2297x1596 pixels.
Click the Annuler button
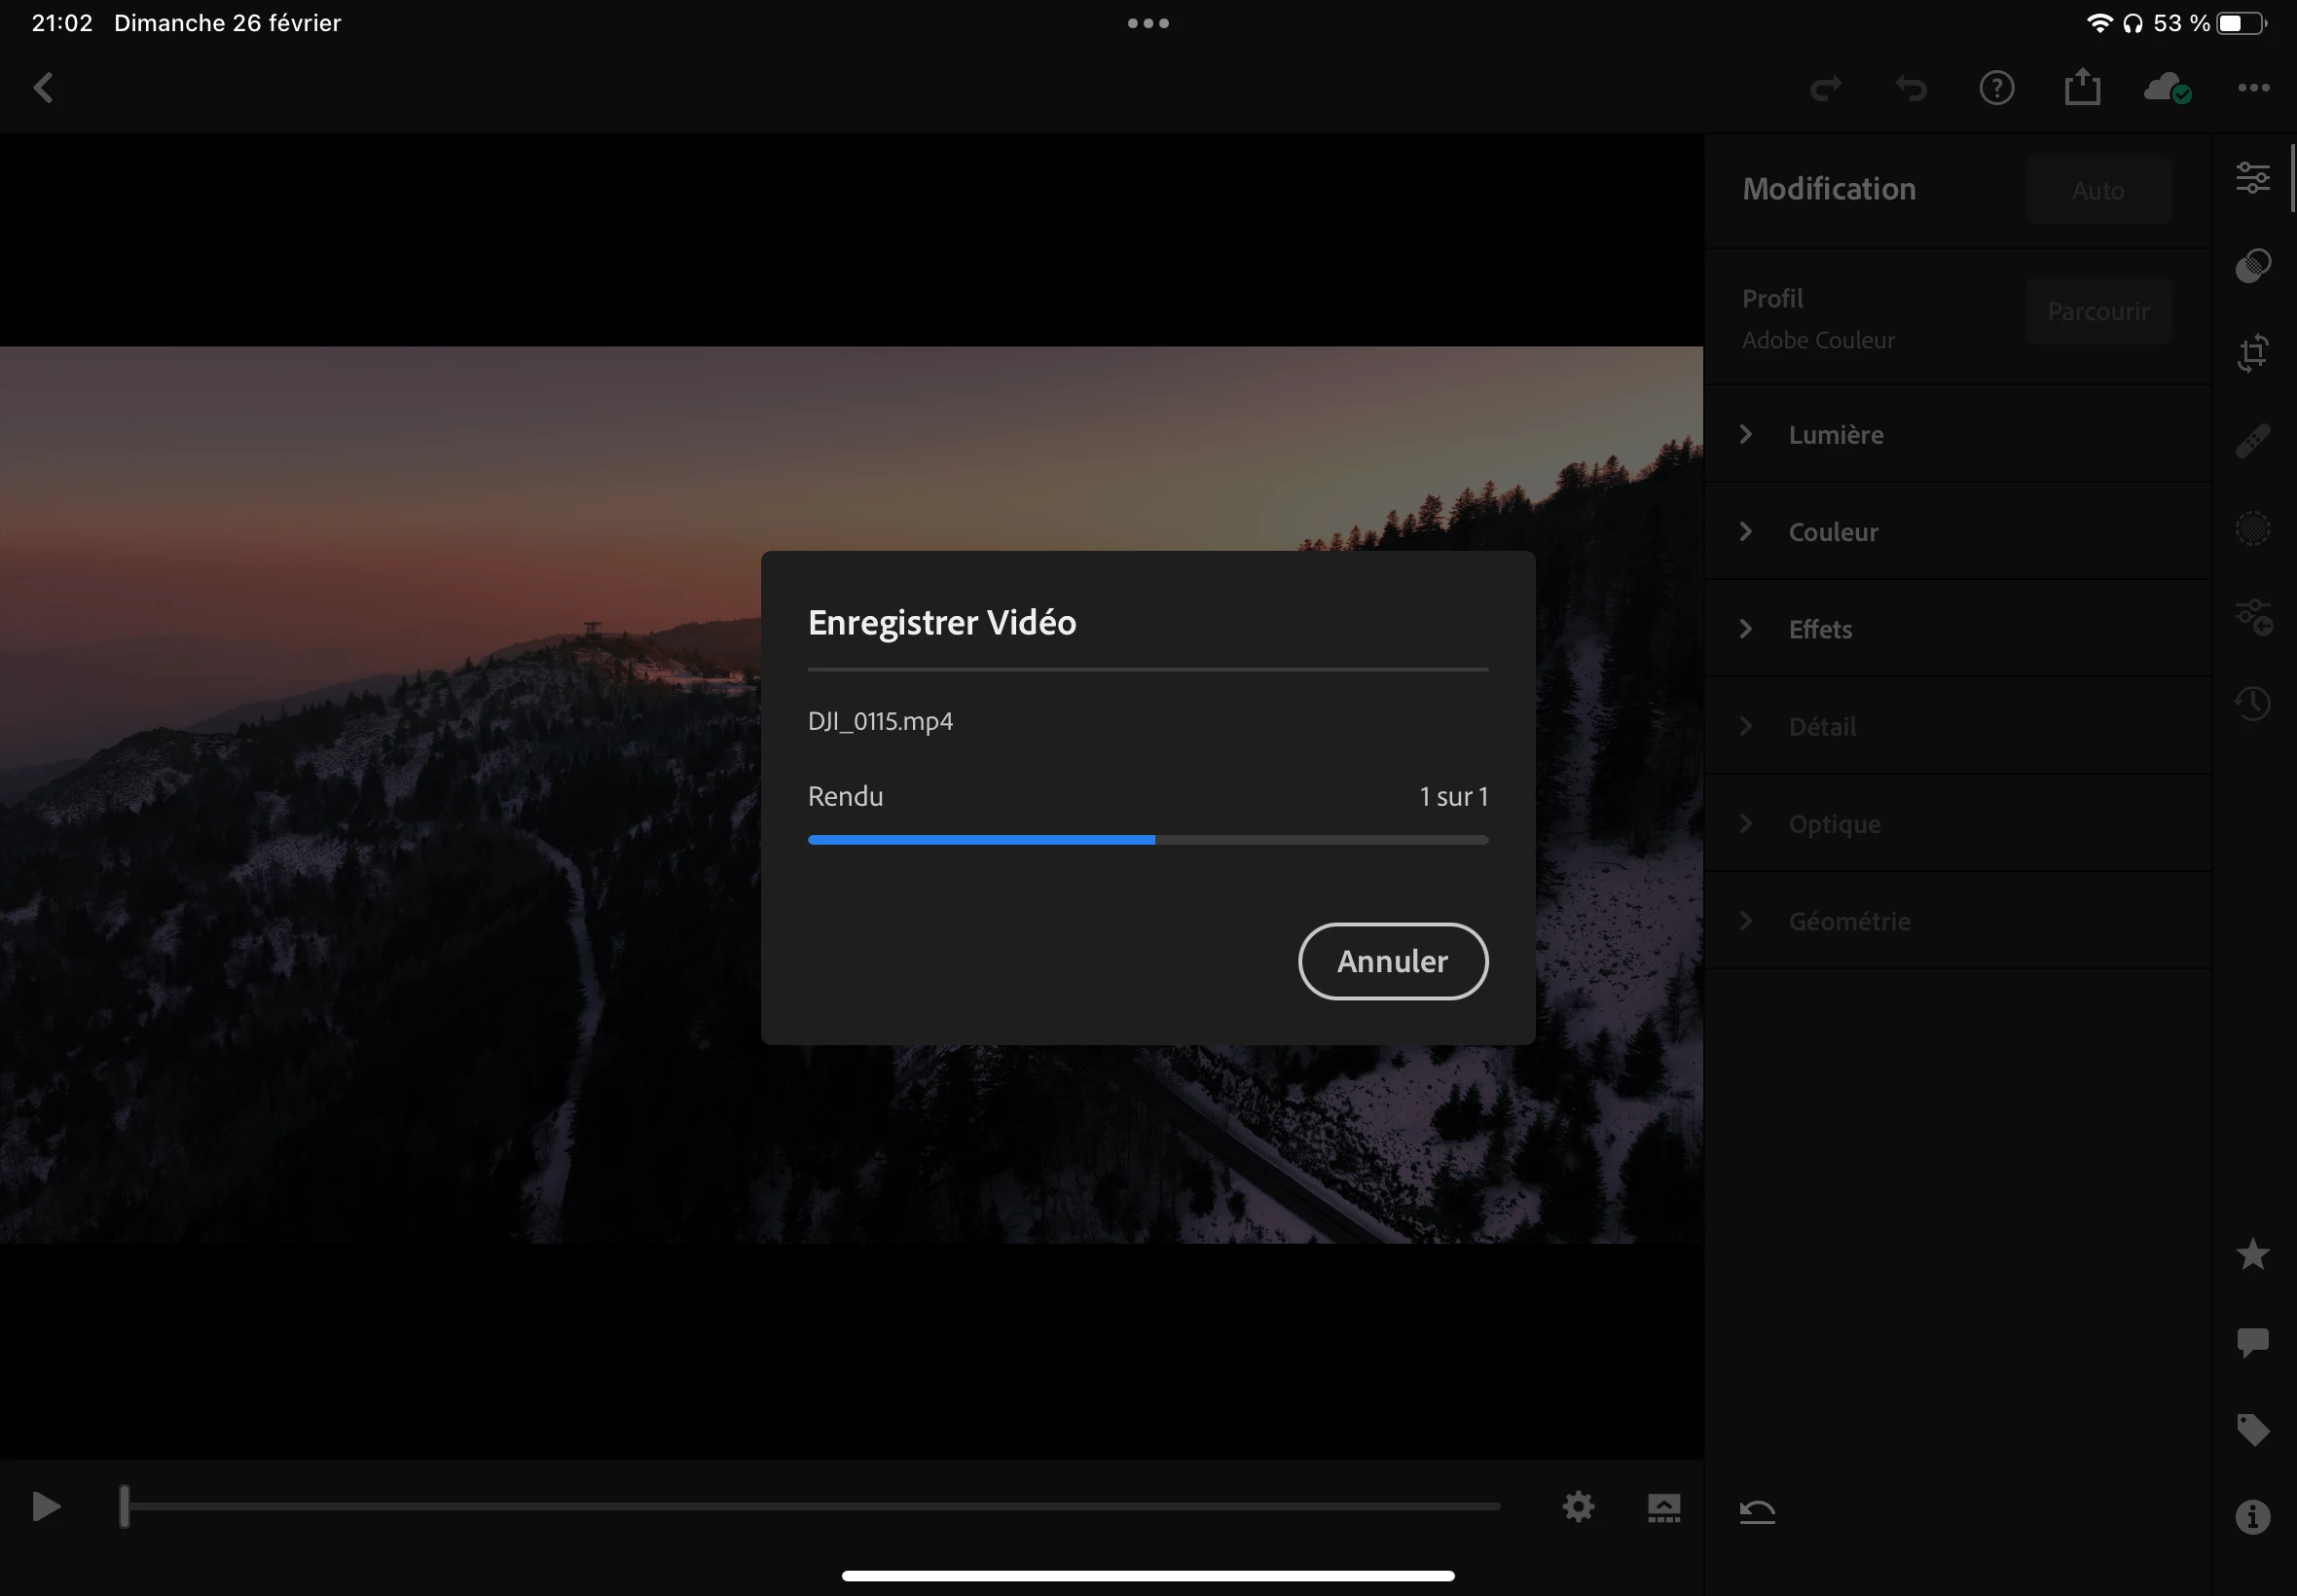coord(1392,961)
